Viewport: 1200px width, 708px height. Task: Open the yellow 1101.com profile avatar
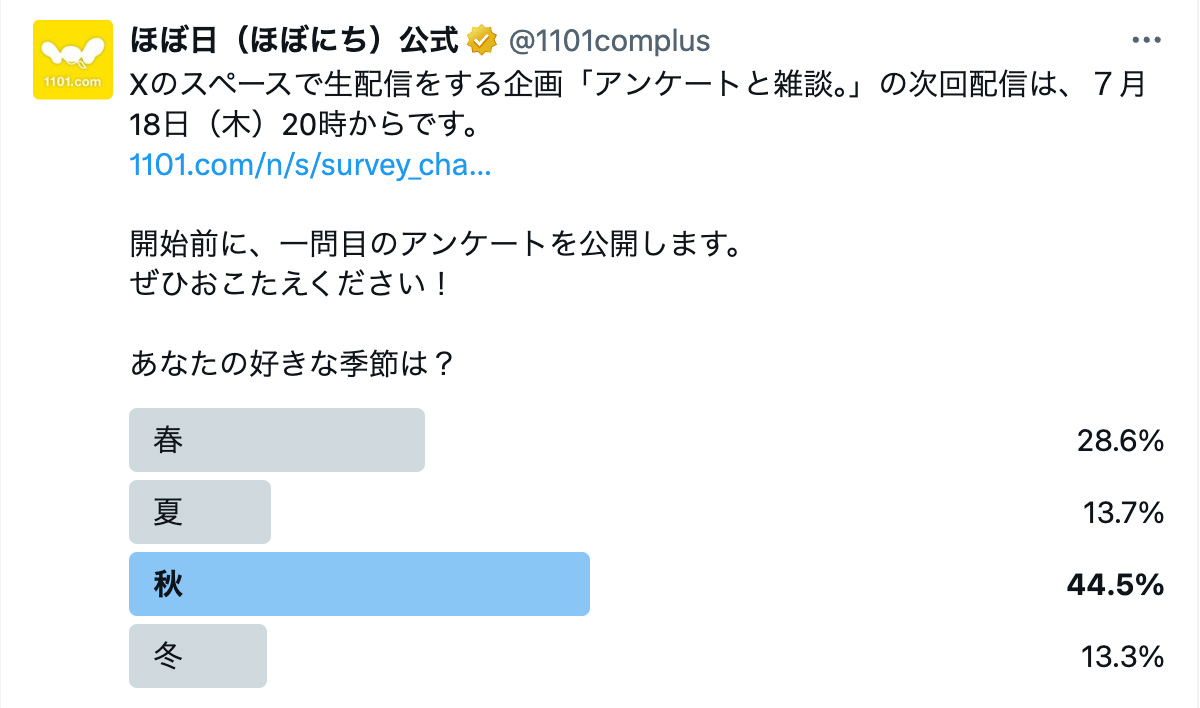coord(73,60)
